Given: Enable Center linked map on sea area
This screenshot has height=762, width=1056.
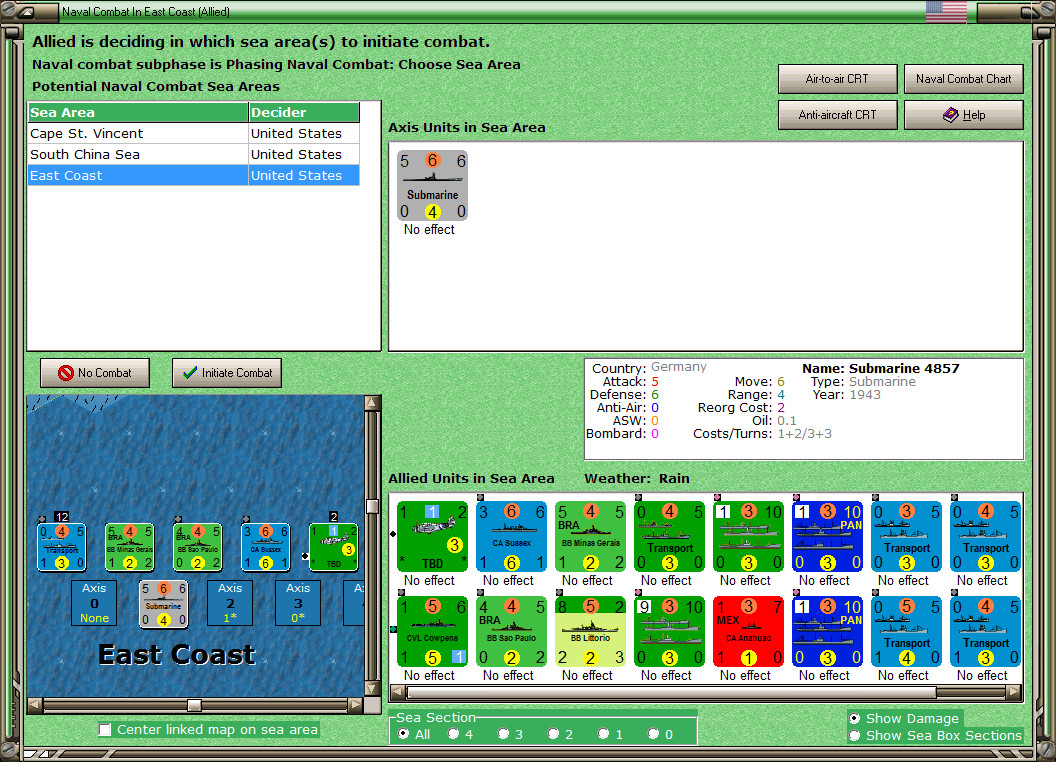Looking at the screenshot, I should click(104, 730).
